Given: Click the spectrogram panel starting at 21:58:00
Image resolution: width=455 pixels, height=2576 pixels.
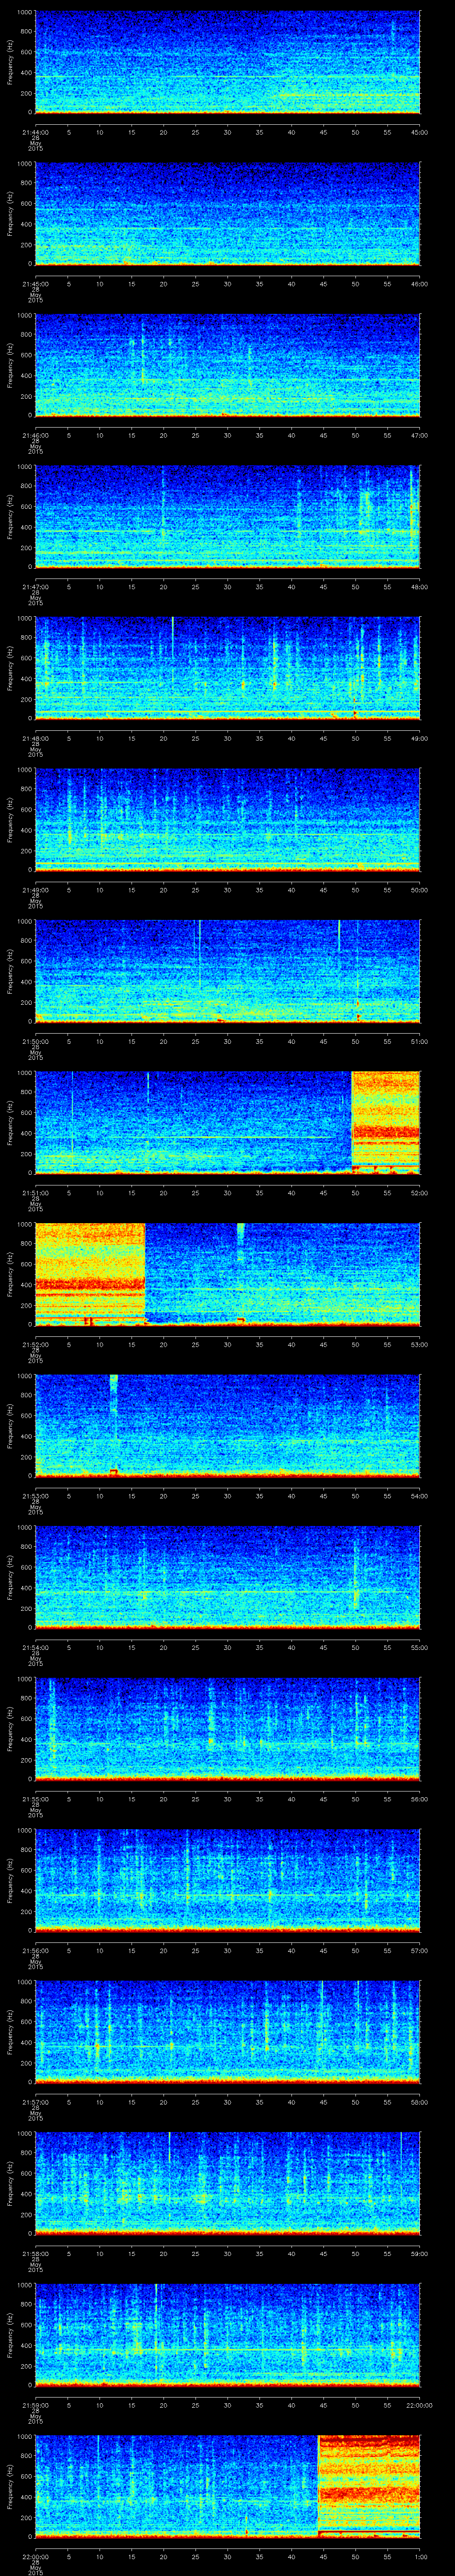Looking at the screenshot, I should [x=227, y=2183].
